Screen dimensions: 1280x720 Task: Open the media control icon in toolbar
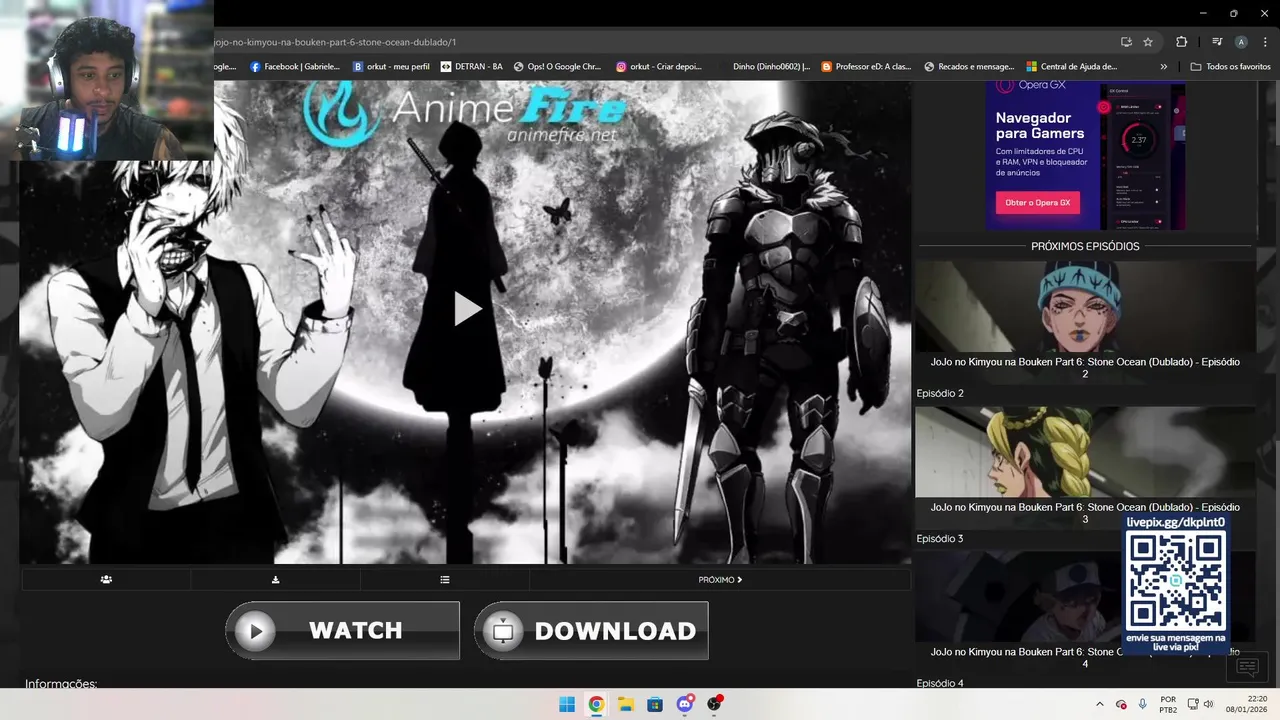[1217, 42]
